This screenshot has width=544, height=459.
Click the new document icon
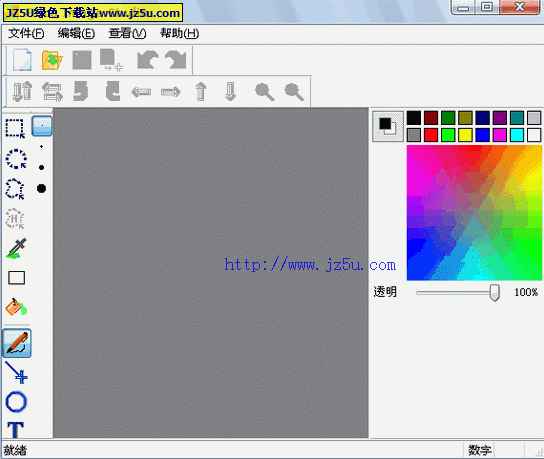pyautogui.click(x=22, y=60)
